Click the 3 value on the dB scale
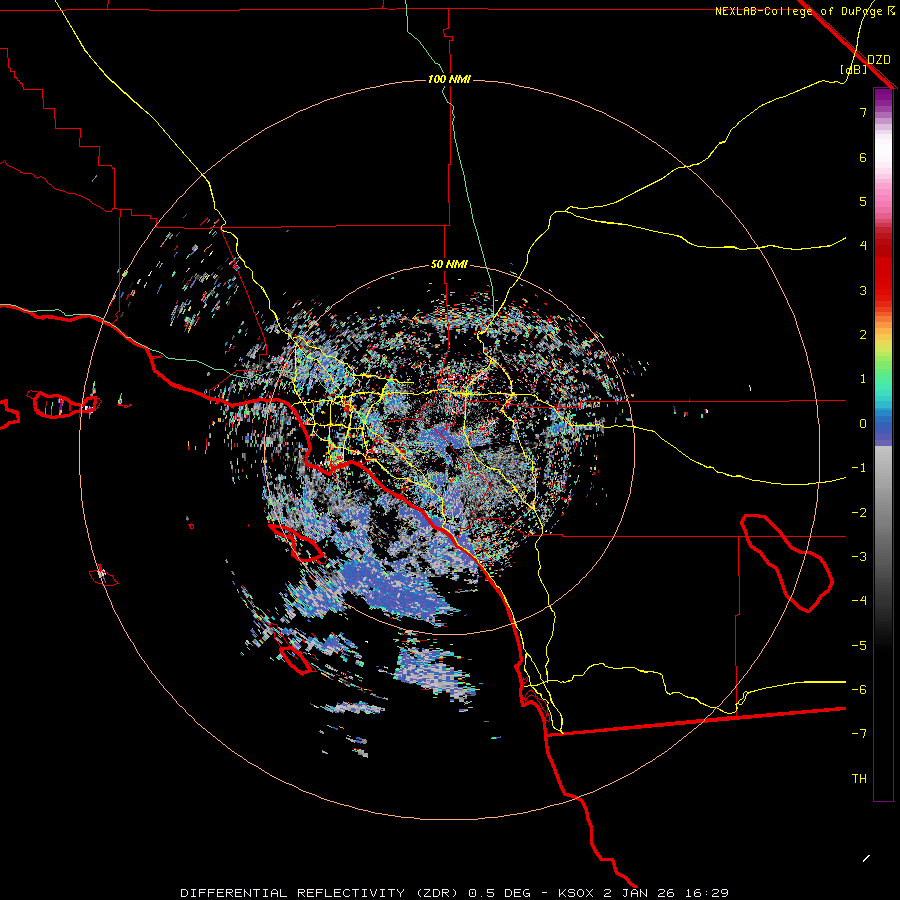The width and height of the screenshot is (900, 900). (863, 290)
